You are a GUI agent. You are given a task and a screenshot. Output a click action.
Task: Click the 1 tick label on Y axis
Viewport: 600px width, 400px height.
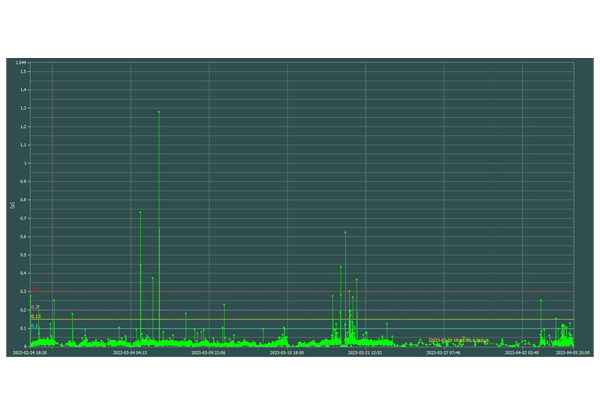tap(26, 163)
